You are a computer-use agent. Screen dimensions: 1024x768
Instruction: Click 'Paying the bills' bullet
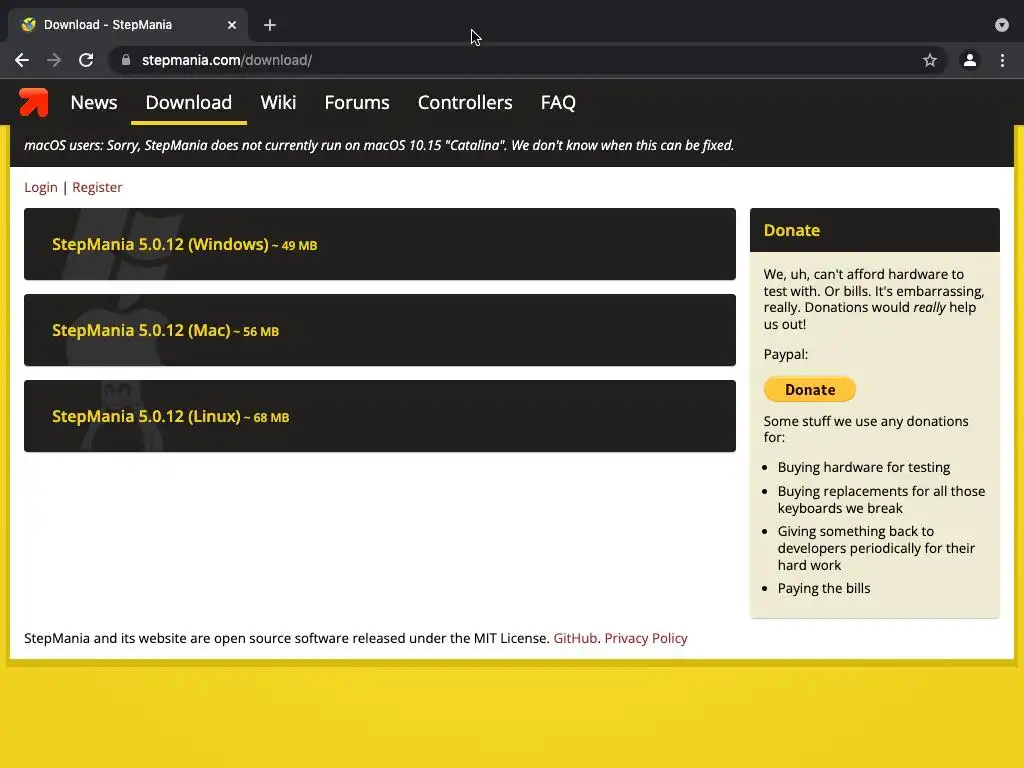click(824, 588)
